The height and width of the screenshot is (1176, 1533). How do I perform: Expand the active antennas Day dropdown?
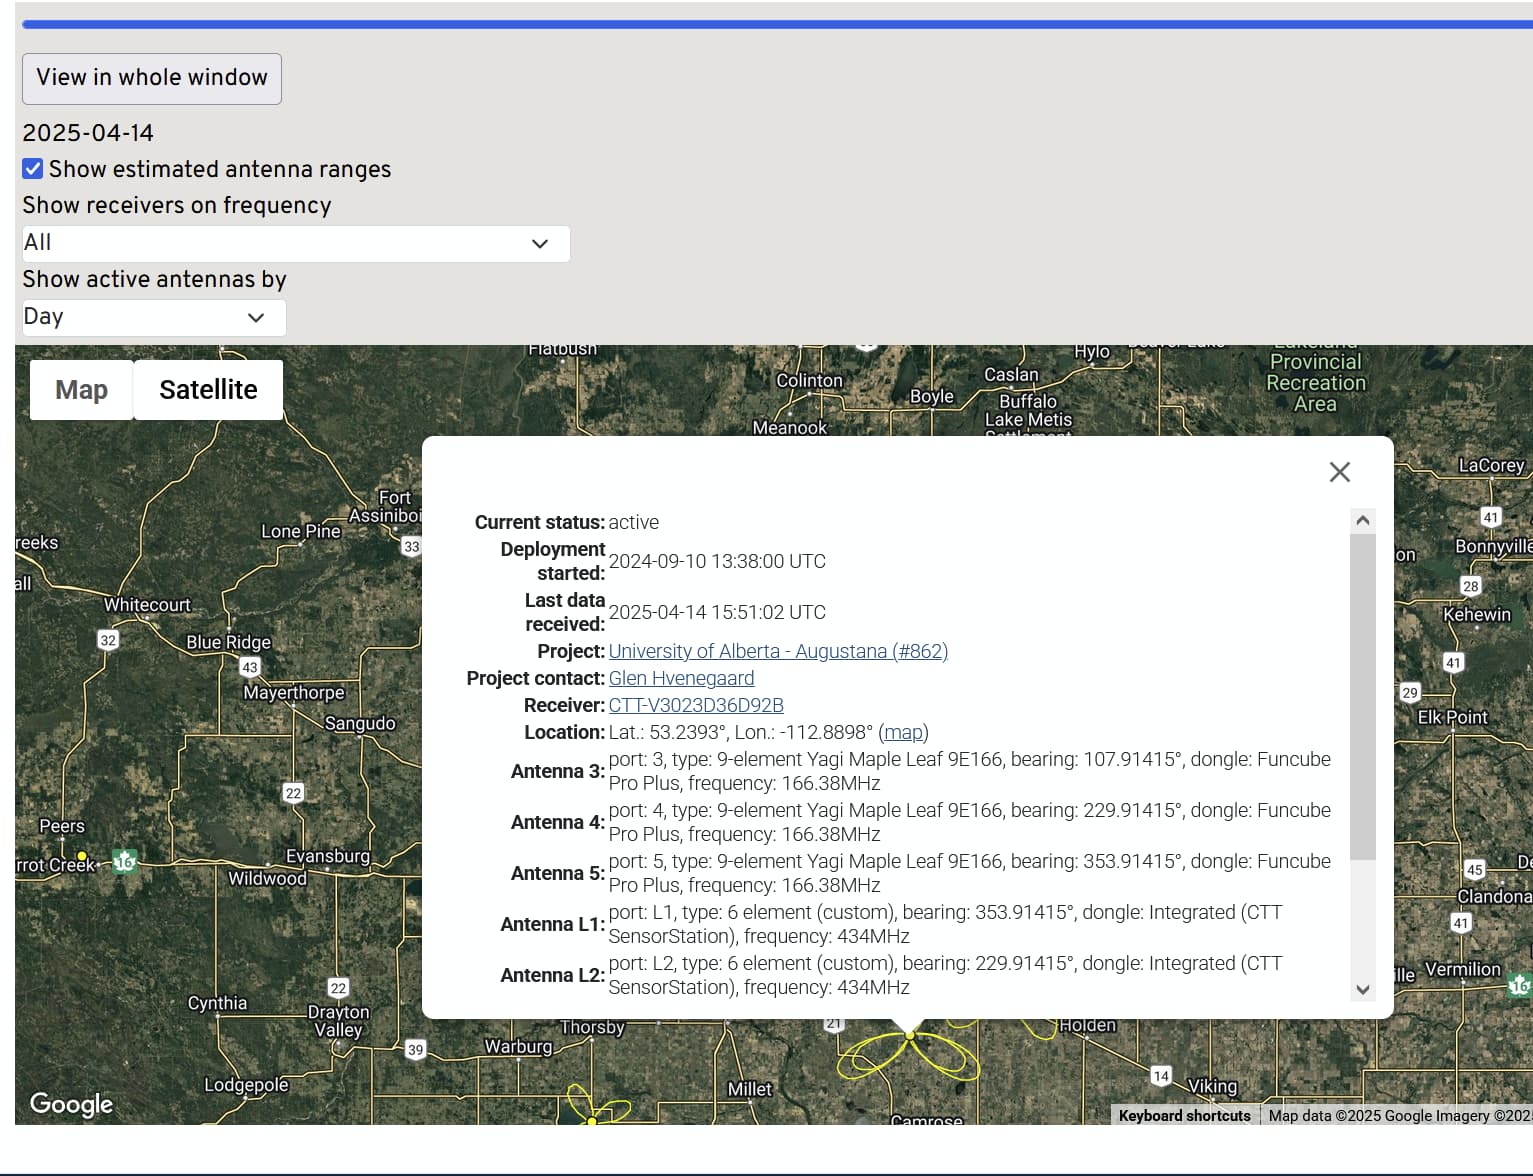click(154, 318)
